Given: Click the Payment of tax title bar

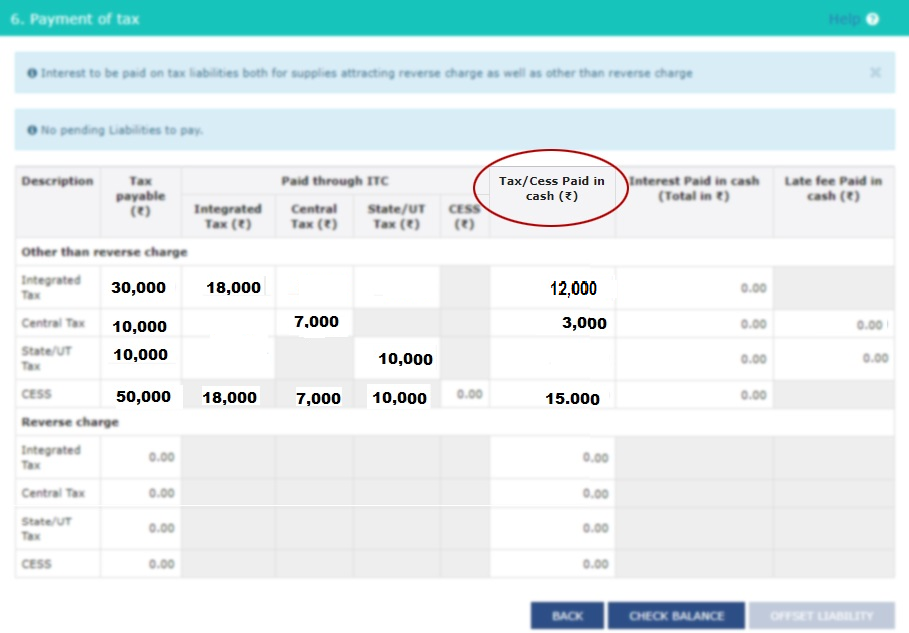Looking at the screenshot, I should coord(73,19).
